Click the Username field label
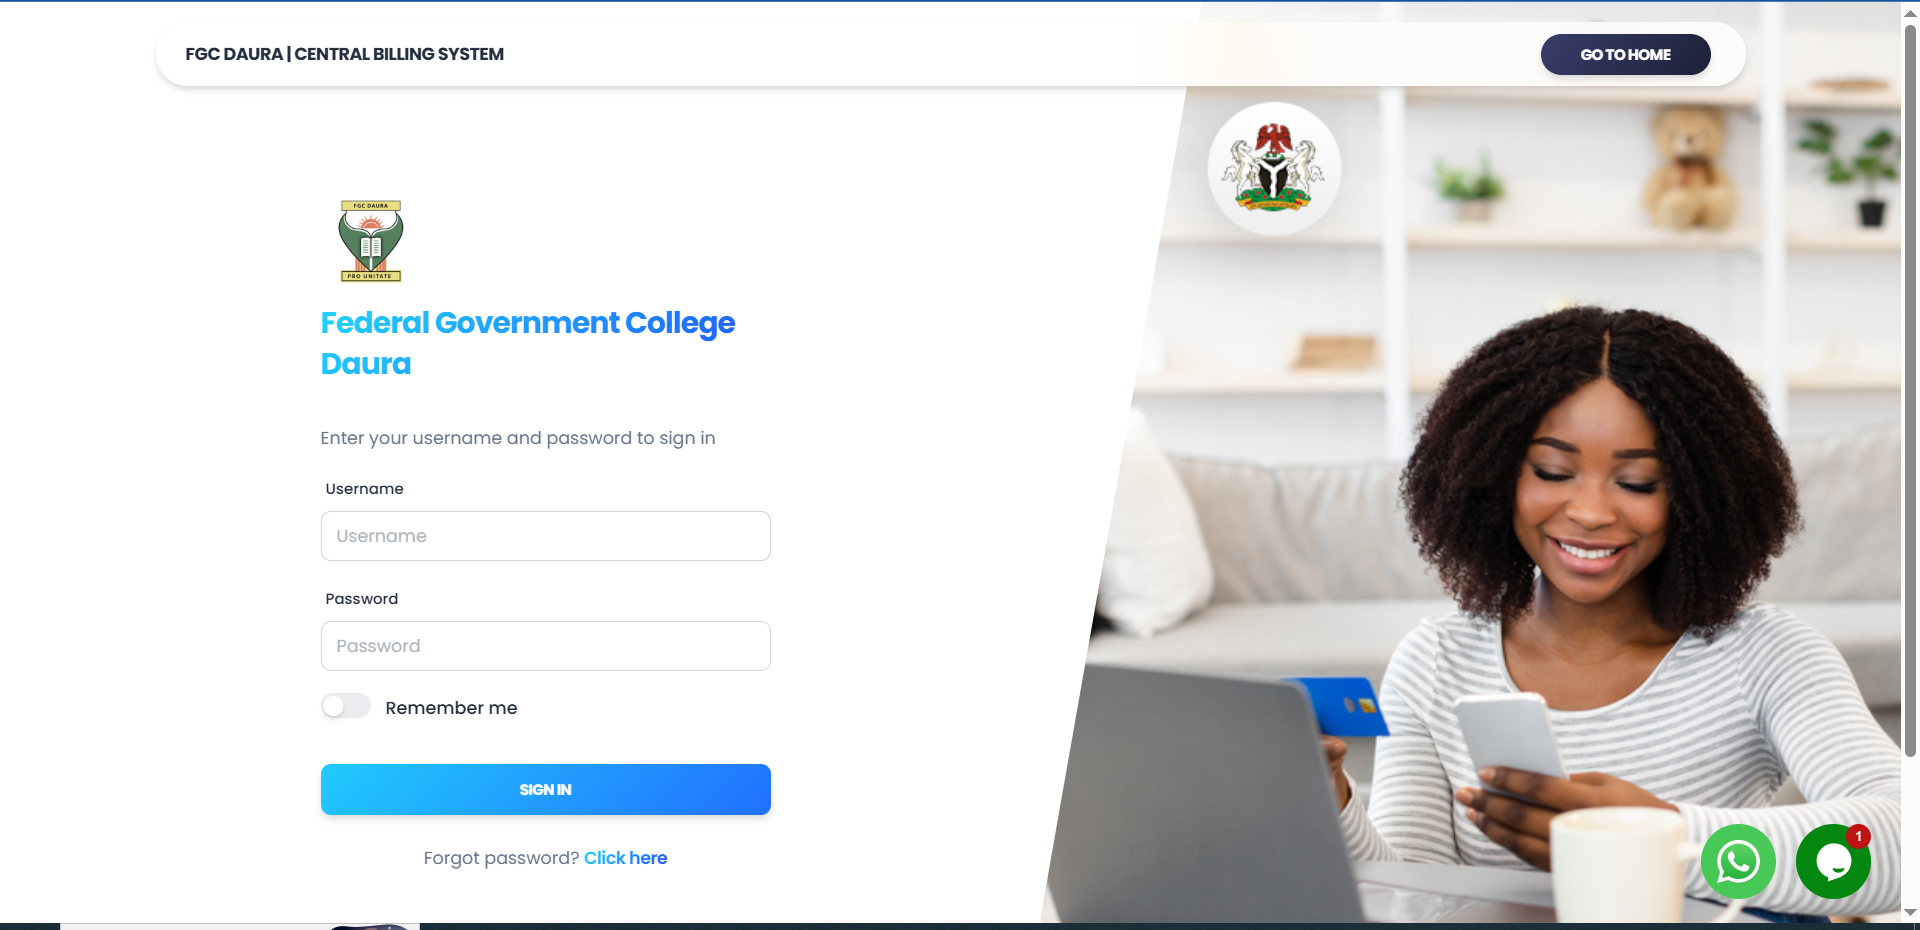The width and height of the screenshot is (1920, 930). [365, 489]
